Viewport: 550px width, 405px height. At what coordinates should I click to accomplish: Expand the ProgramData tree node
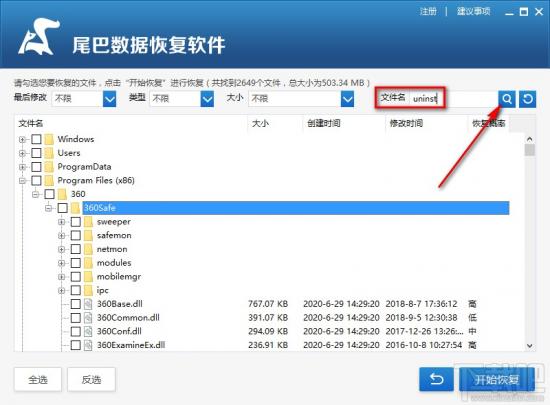[22, 167]
